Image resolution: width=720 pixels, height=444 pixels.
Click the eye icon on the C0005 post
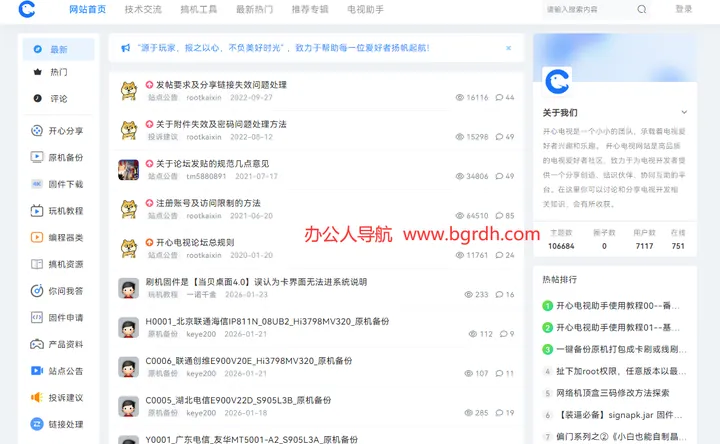coord(468,413)
